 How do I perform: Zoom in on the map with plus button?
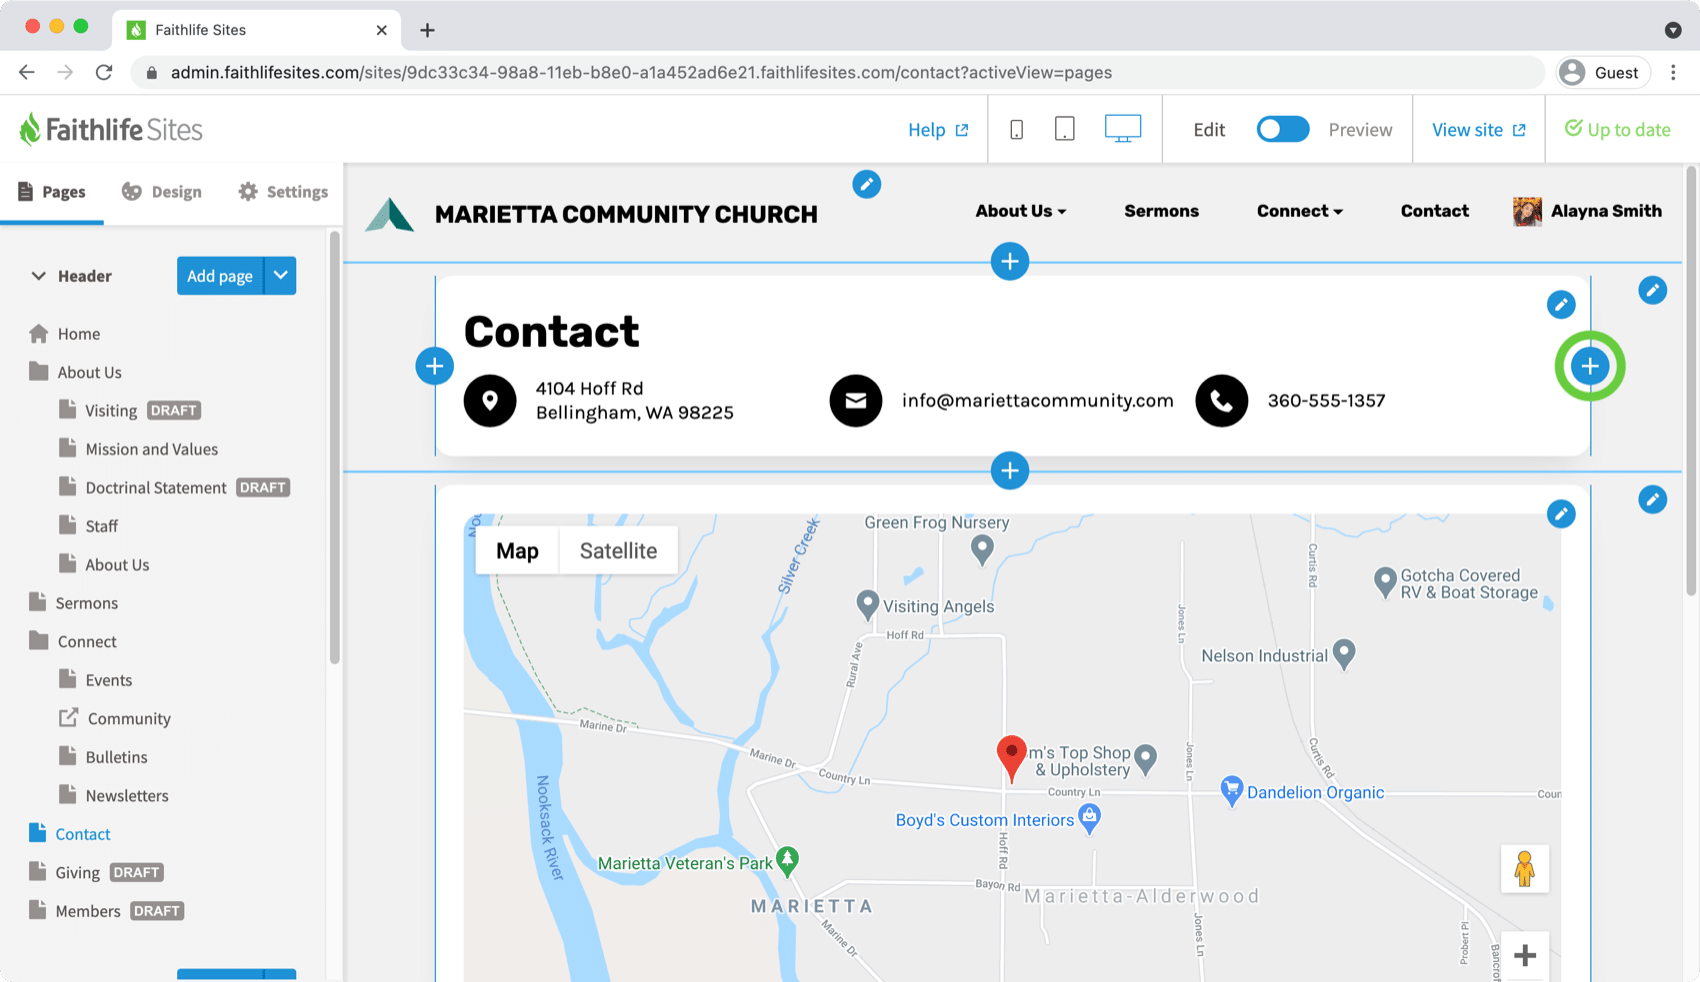[x=1525, y=955]
